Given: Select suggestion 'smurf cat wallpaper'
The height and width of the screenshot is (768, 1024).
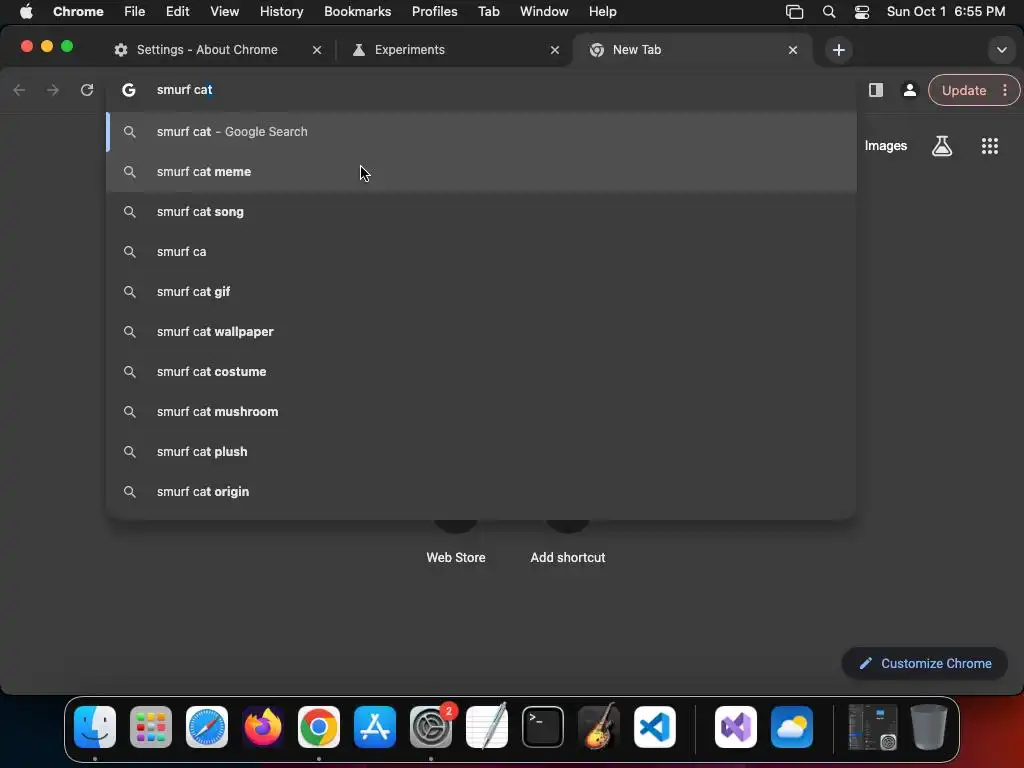Looking at the screenshot, I should pyautogui.click(x=481, y=332).
